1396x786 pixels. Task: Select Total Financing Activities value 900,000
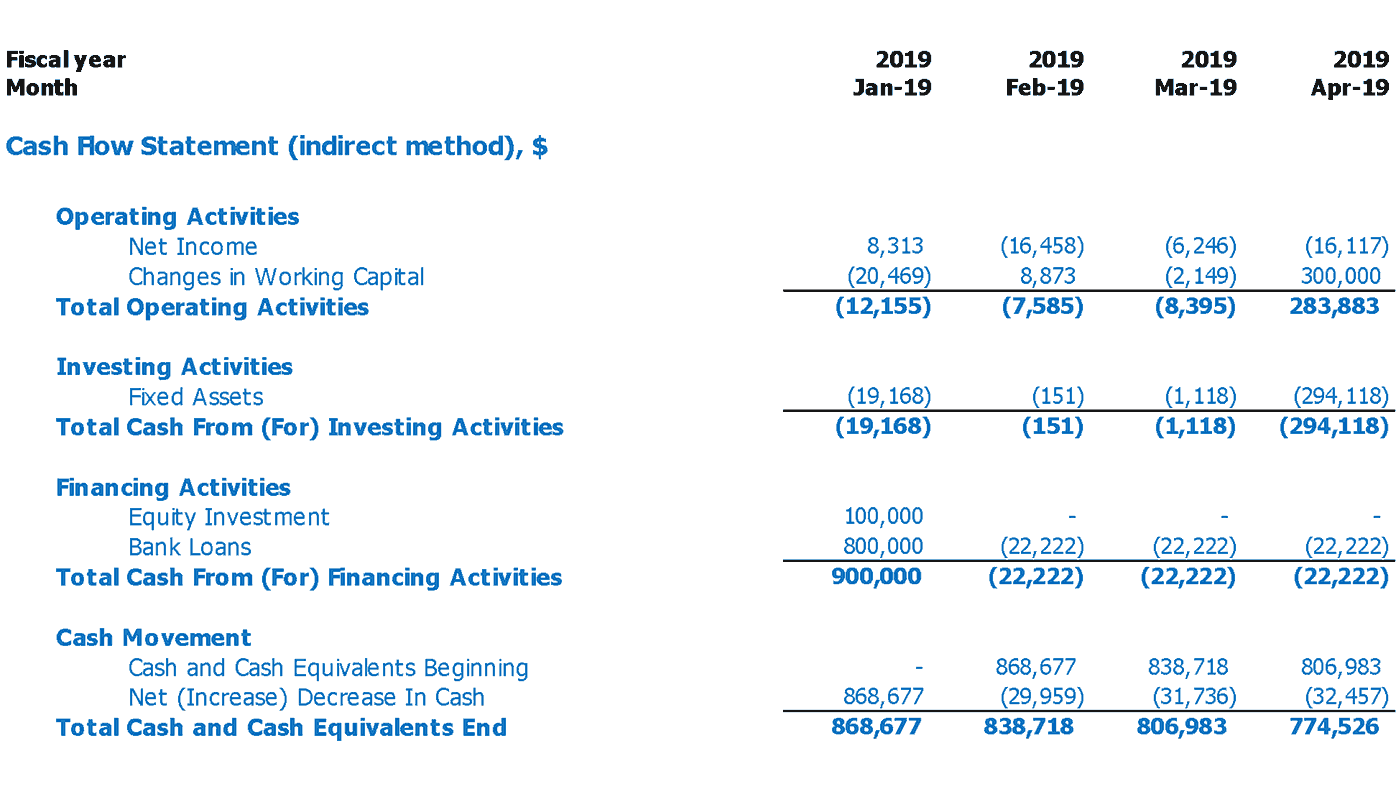click(x=876, y=577)
